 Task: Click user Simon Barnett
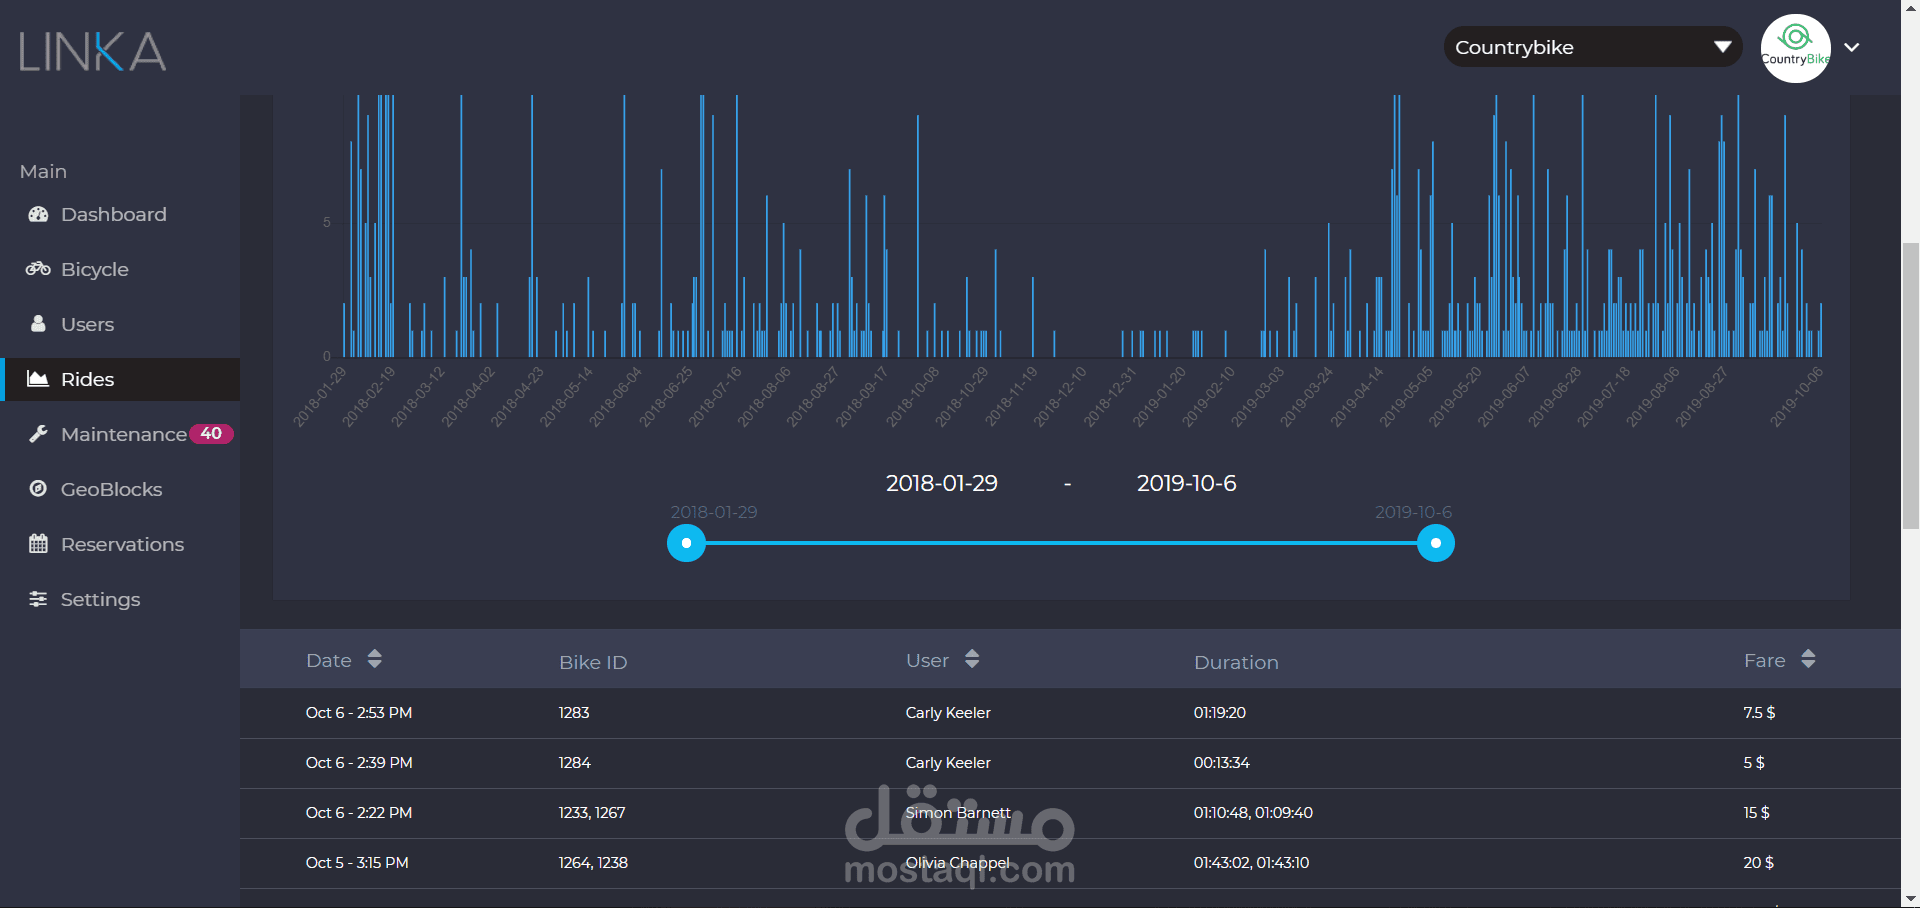click(958, 813)
